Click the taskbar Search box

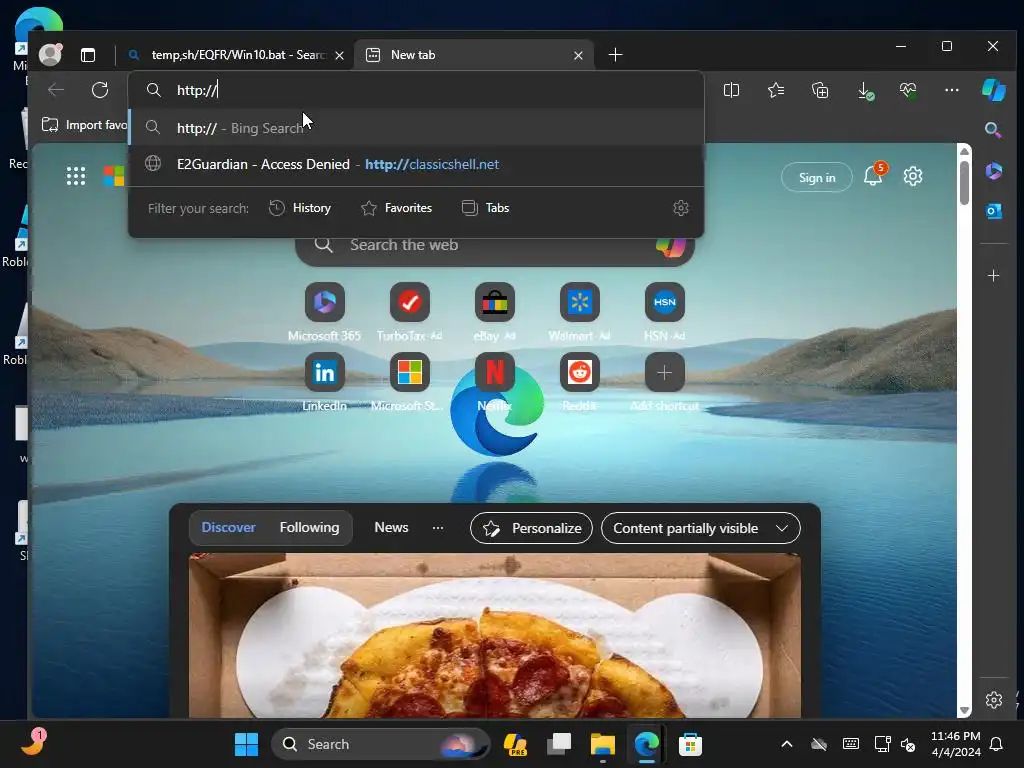pos(381,744)
